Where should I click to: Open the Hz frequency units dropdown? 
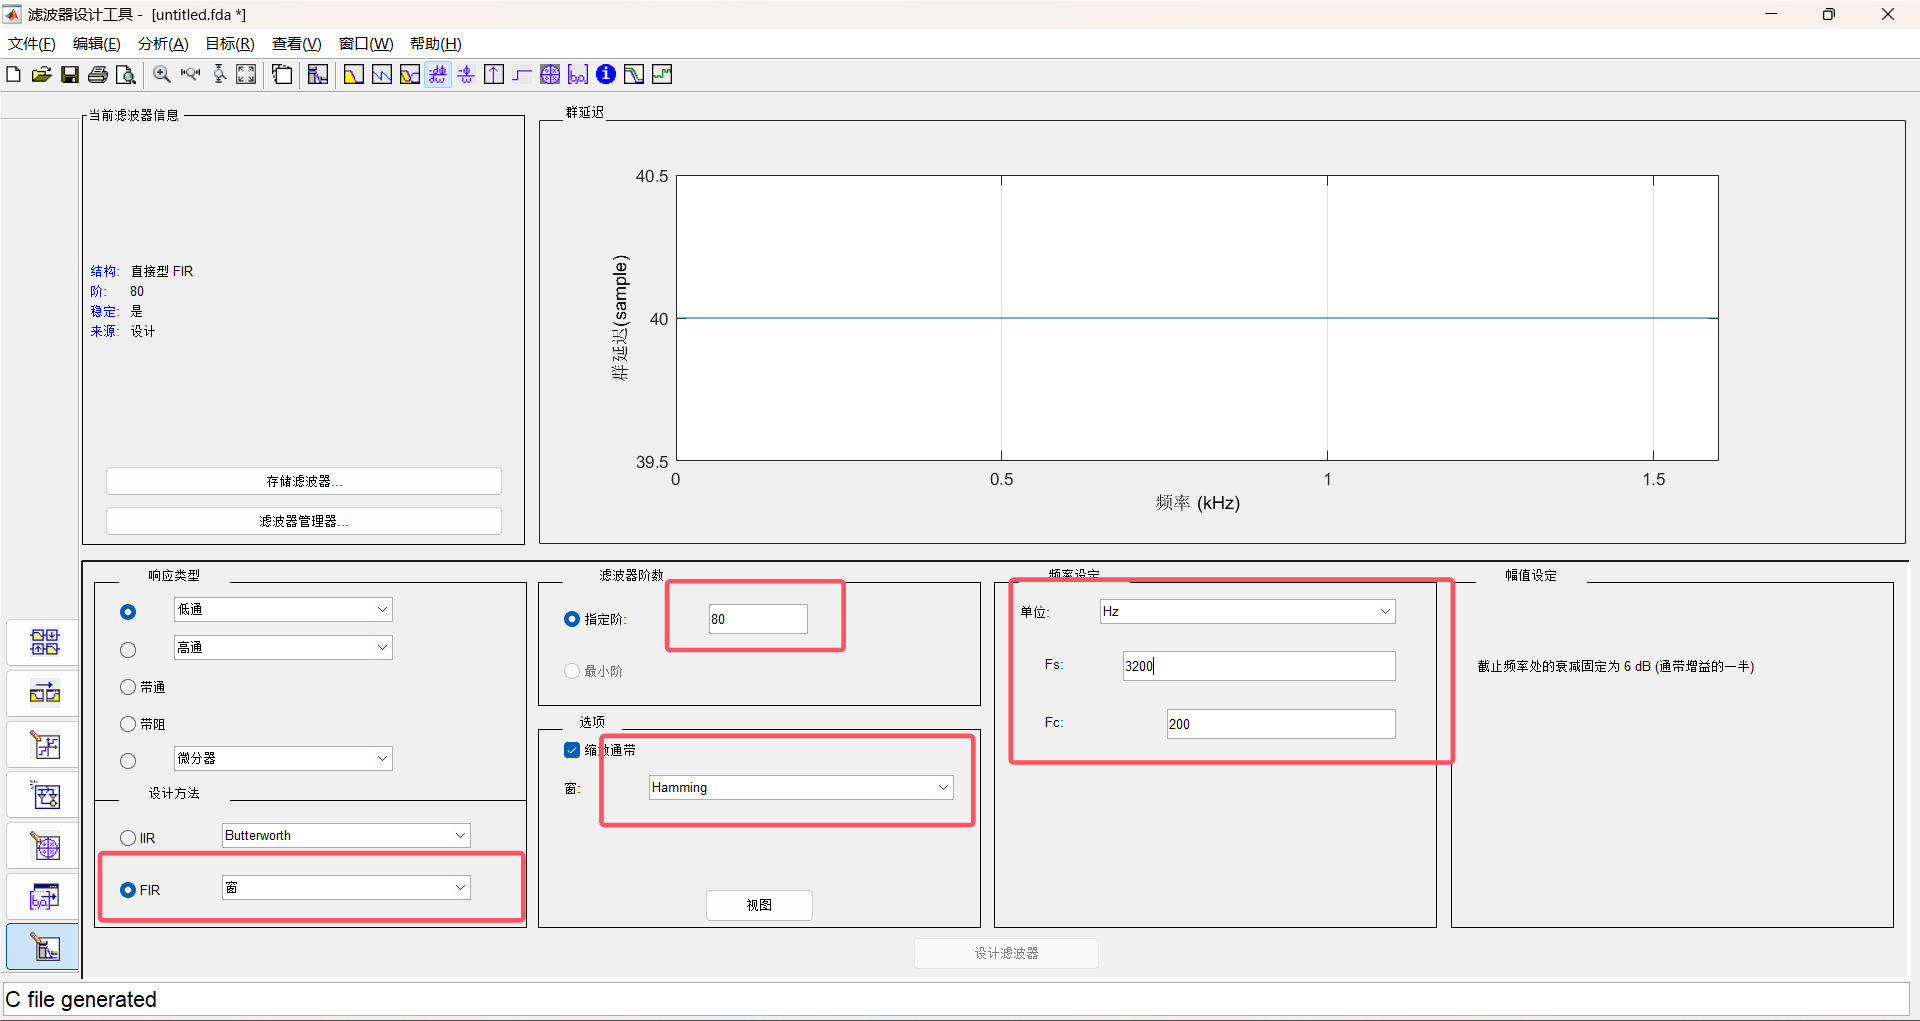(1247, 611)
